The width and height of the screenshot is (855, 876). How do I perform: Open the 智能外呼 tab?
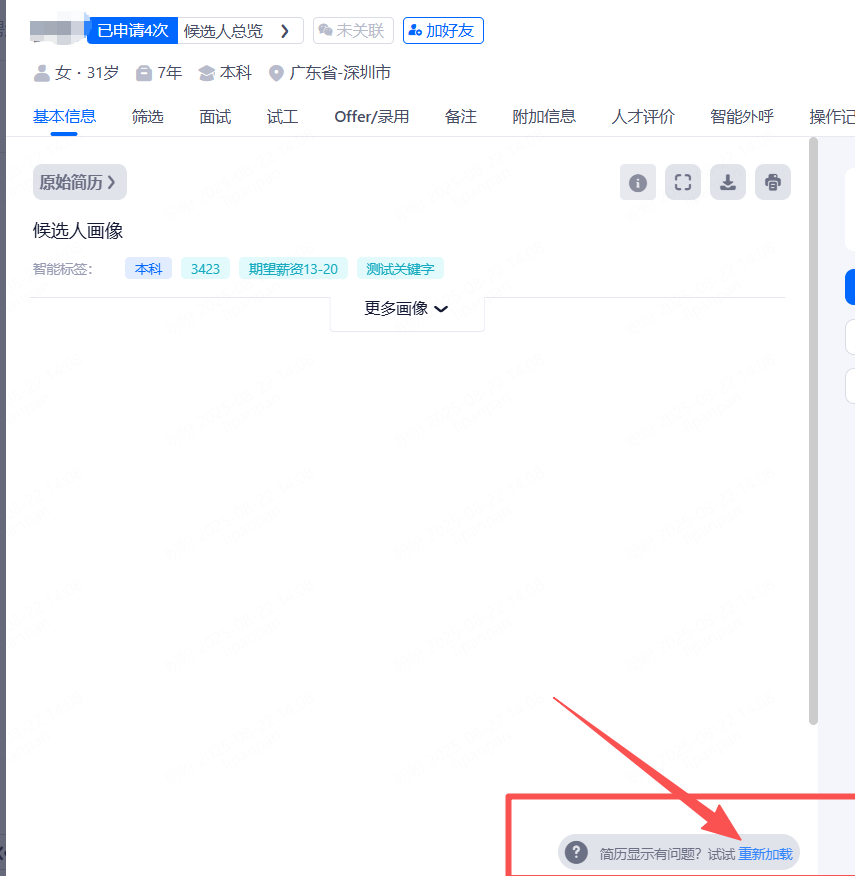742,117
